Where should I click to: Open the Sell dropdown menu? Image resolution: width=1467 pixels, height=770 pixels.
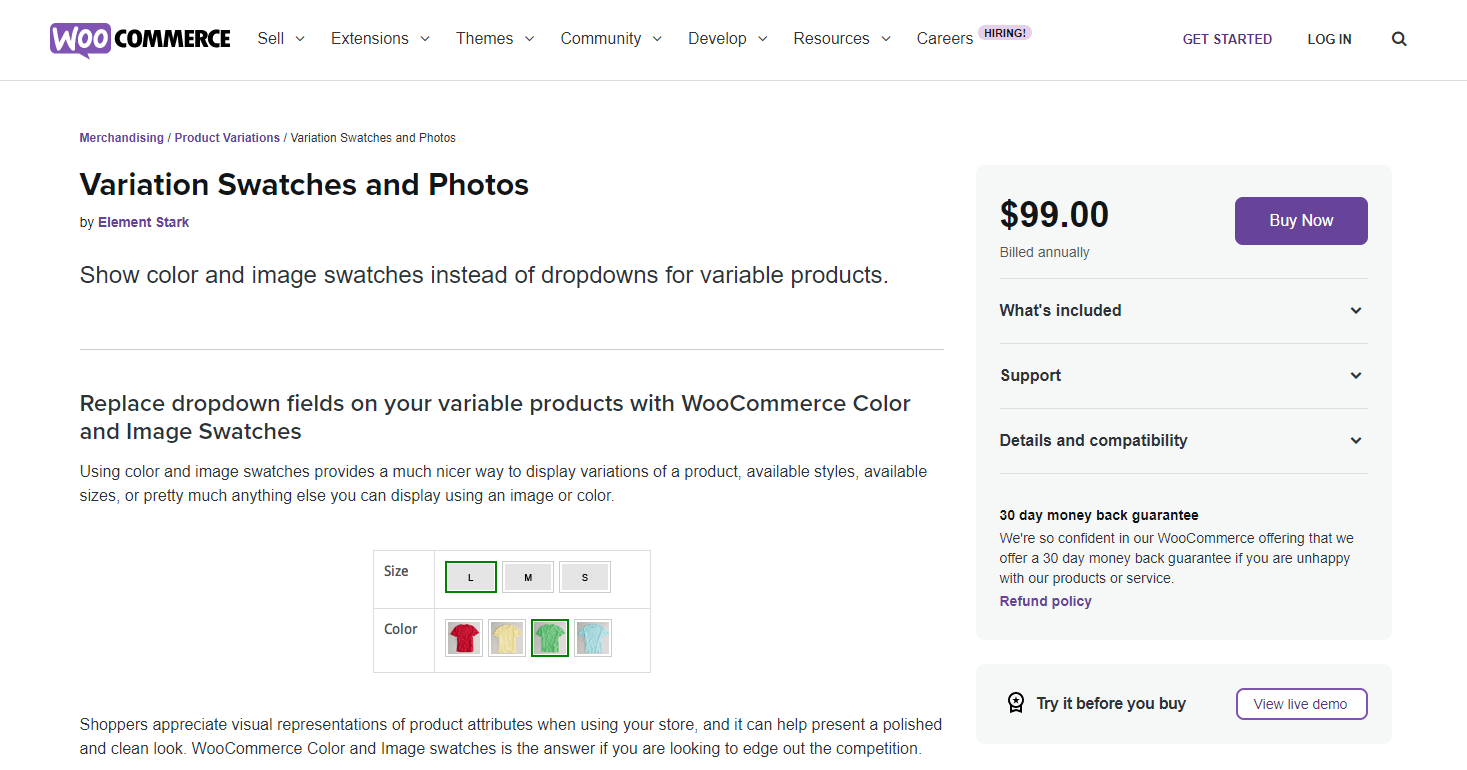point(281,39)
